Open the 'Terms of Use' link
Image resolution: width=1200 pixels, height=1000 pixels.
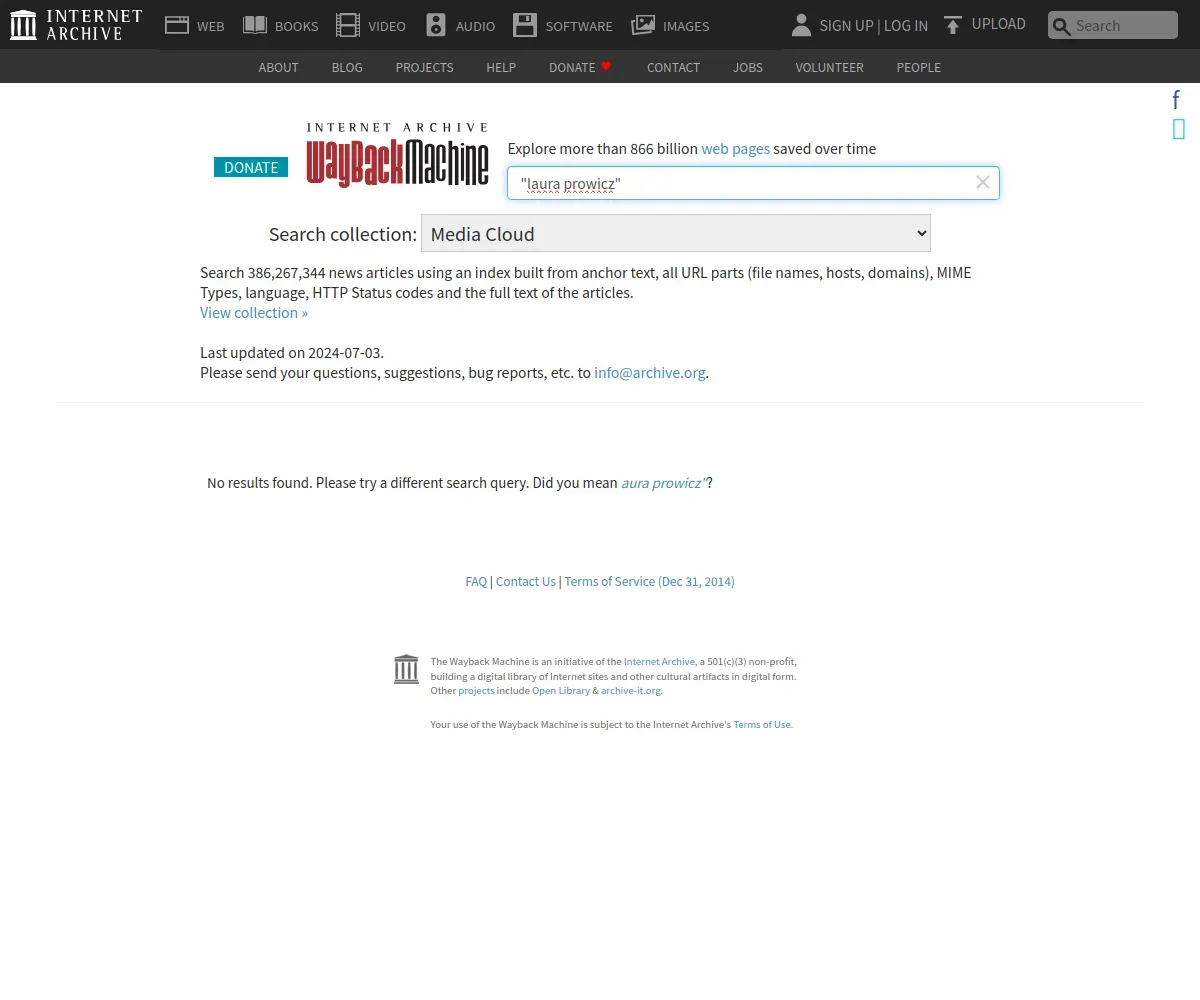pyautogui.click(x=762, y=724)
